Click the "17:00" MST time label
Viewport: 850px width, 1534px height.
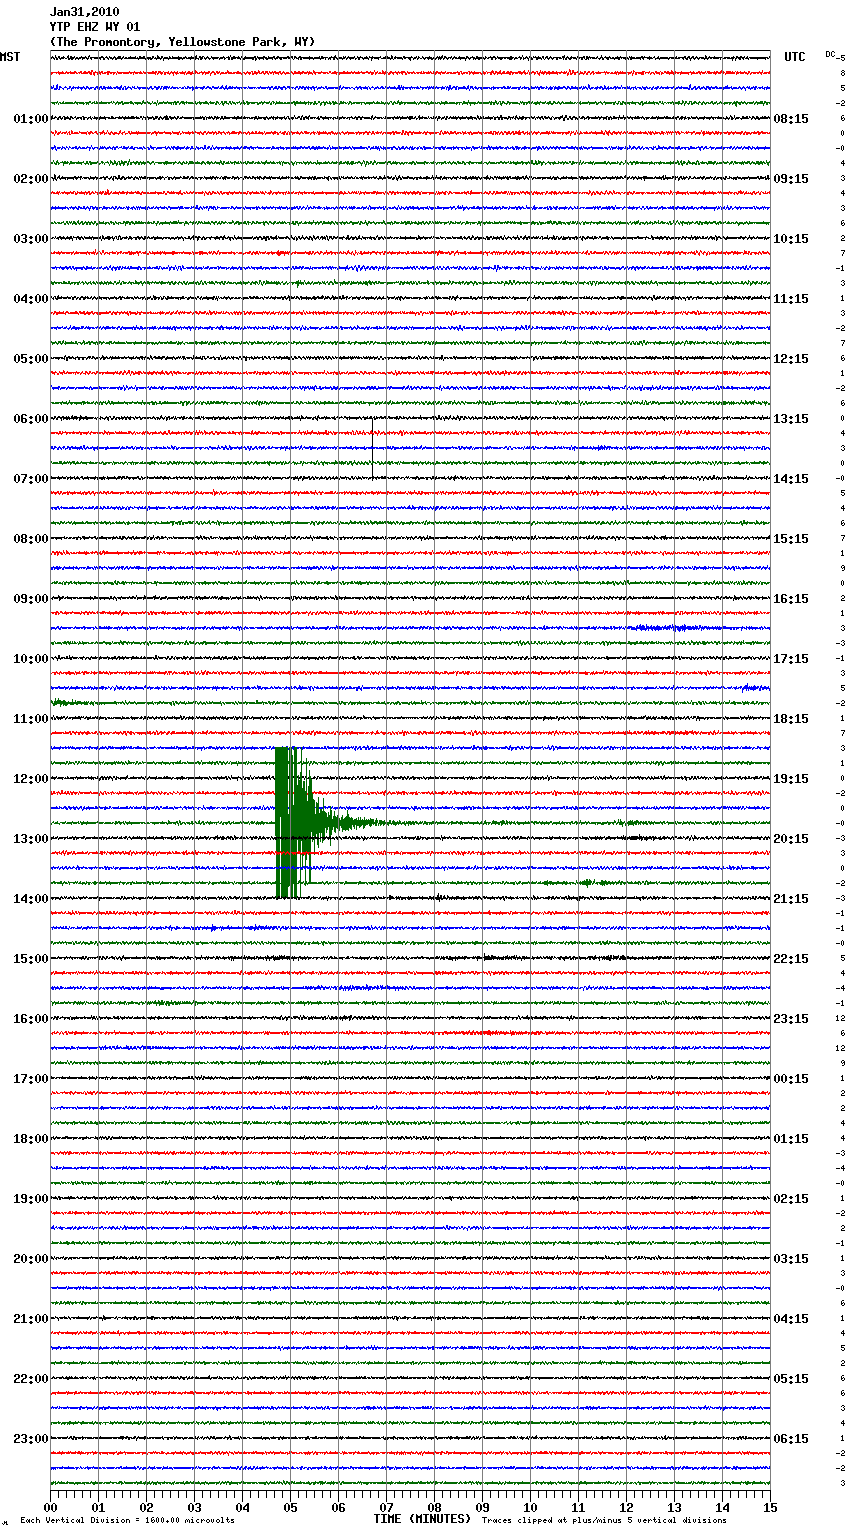pos(31,1079)
